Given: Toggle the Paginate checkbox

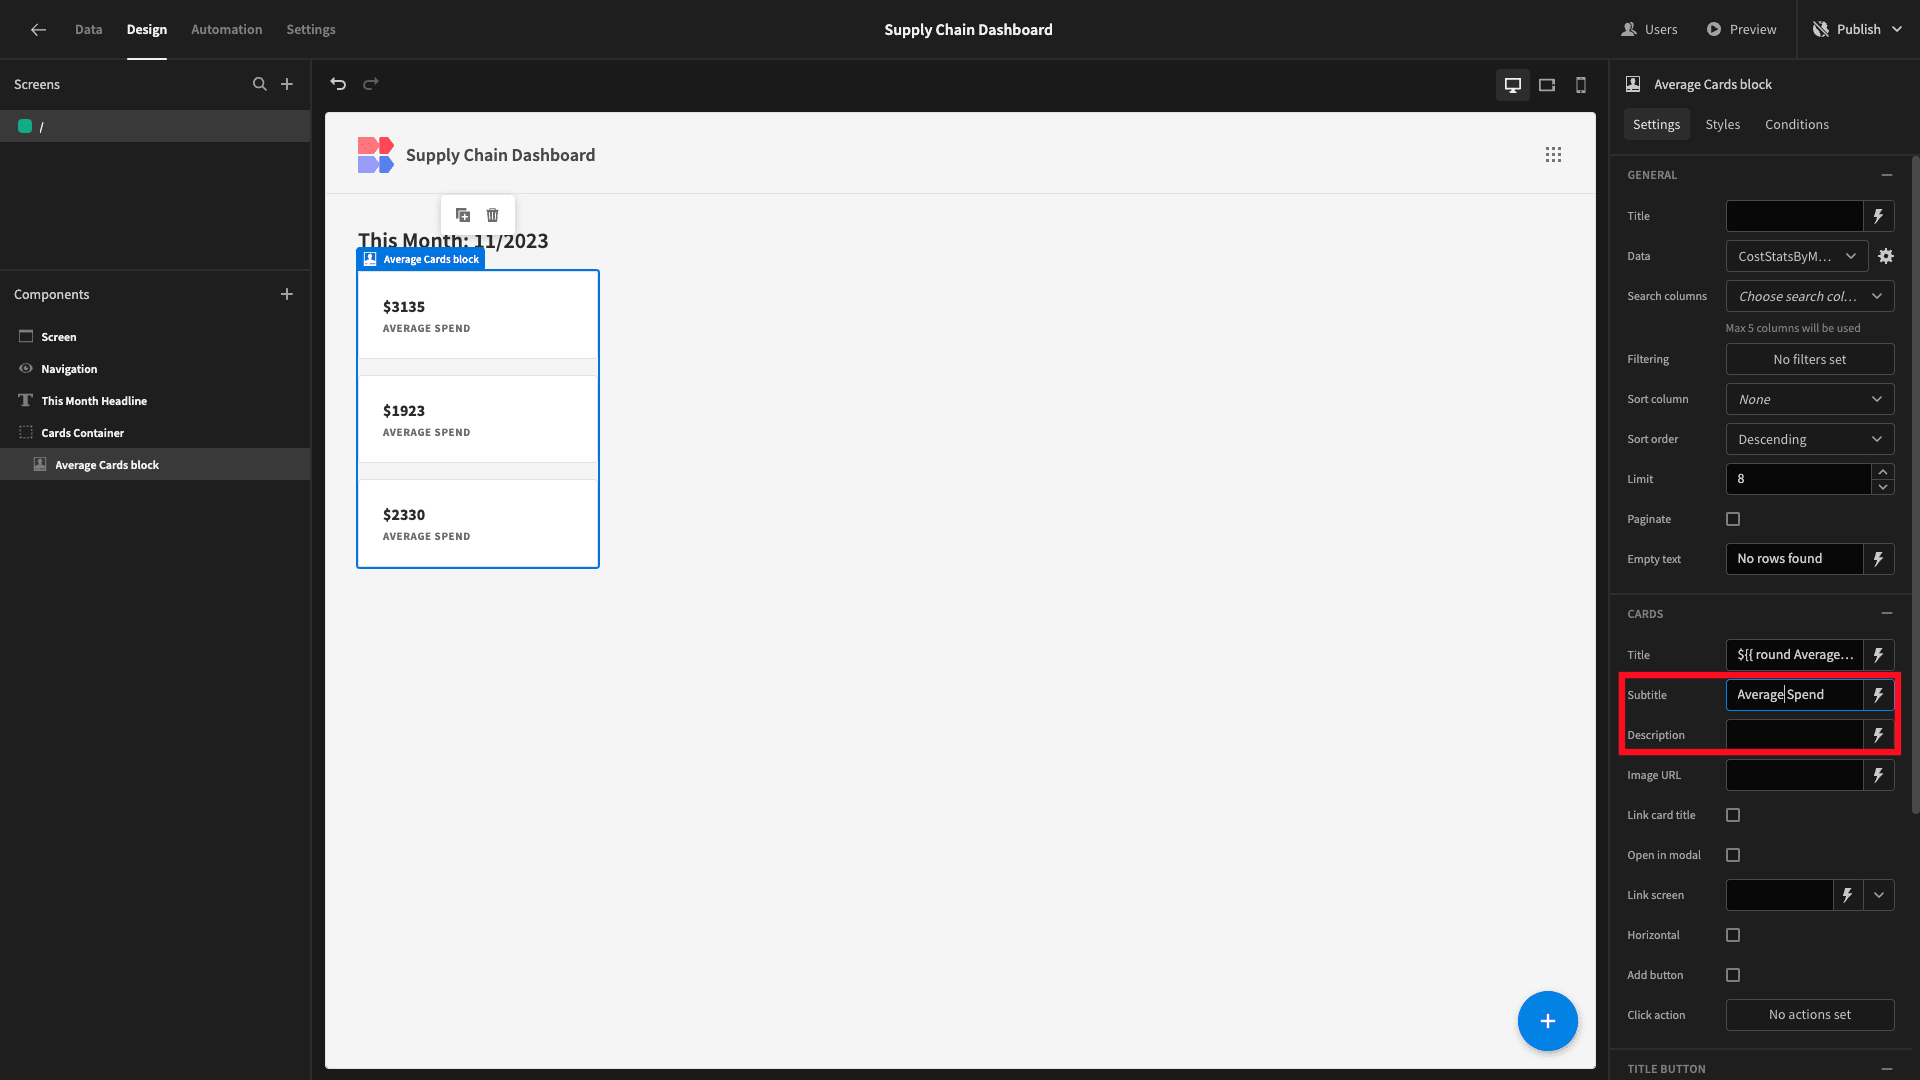Looking at the screenshot, I should tap(1733, 518).
